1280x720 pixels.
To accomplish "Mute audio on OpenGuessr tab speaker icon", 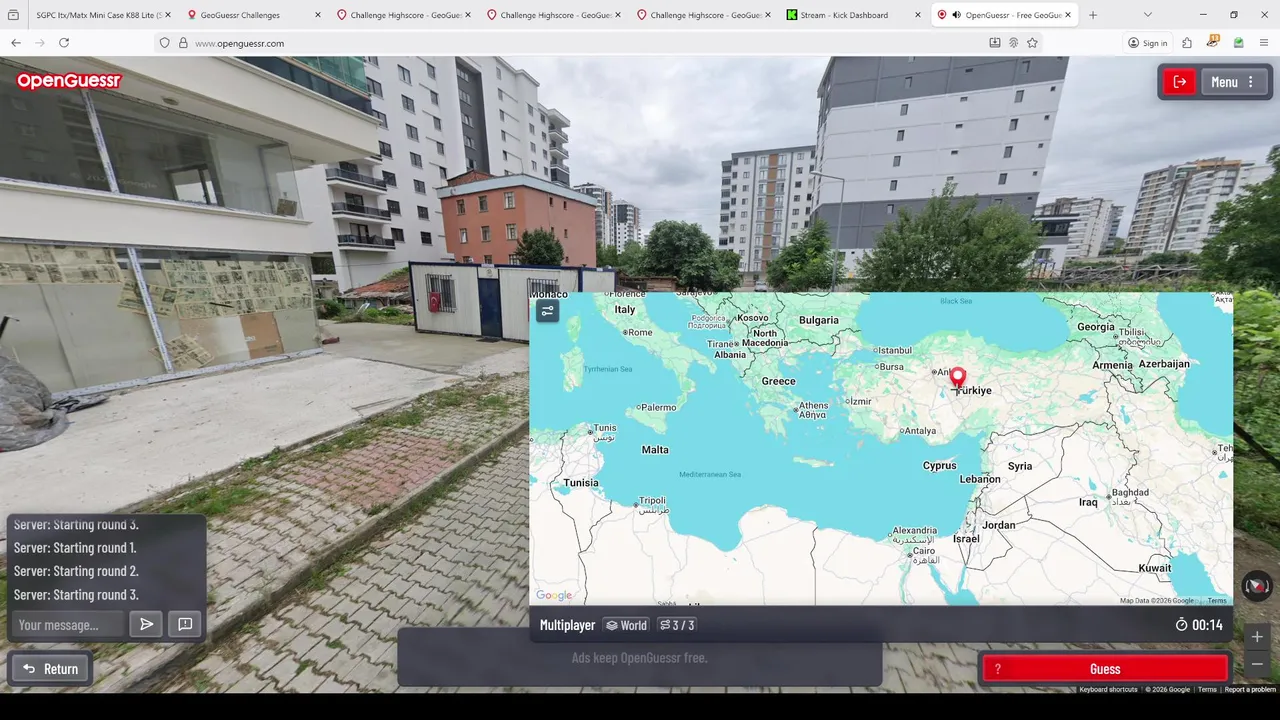I will [x=957, y=15].
